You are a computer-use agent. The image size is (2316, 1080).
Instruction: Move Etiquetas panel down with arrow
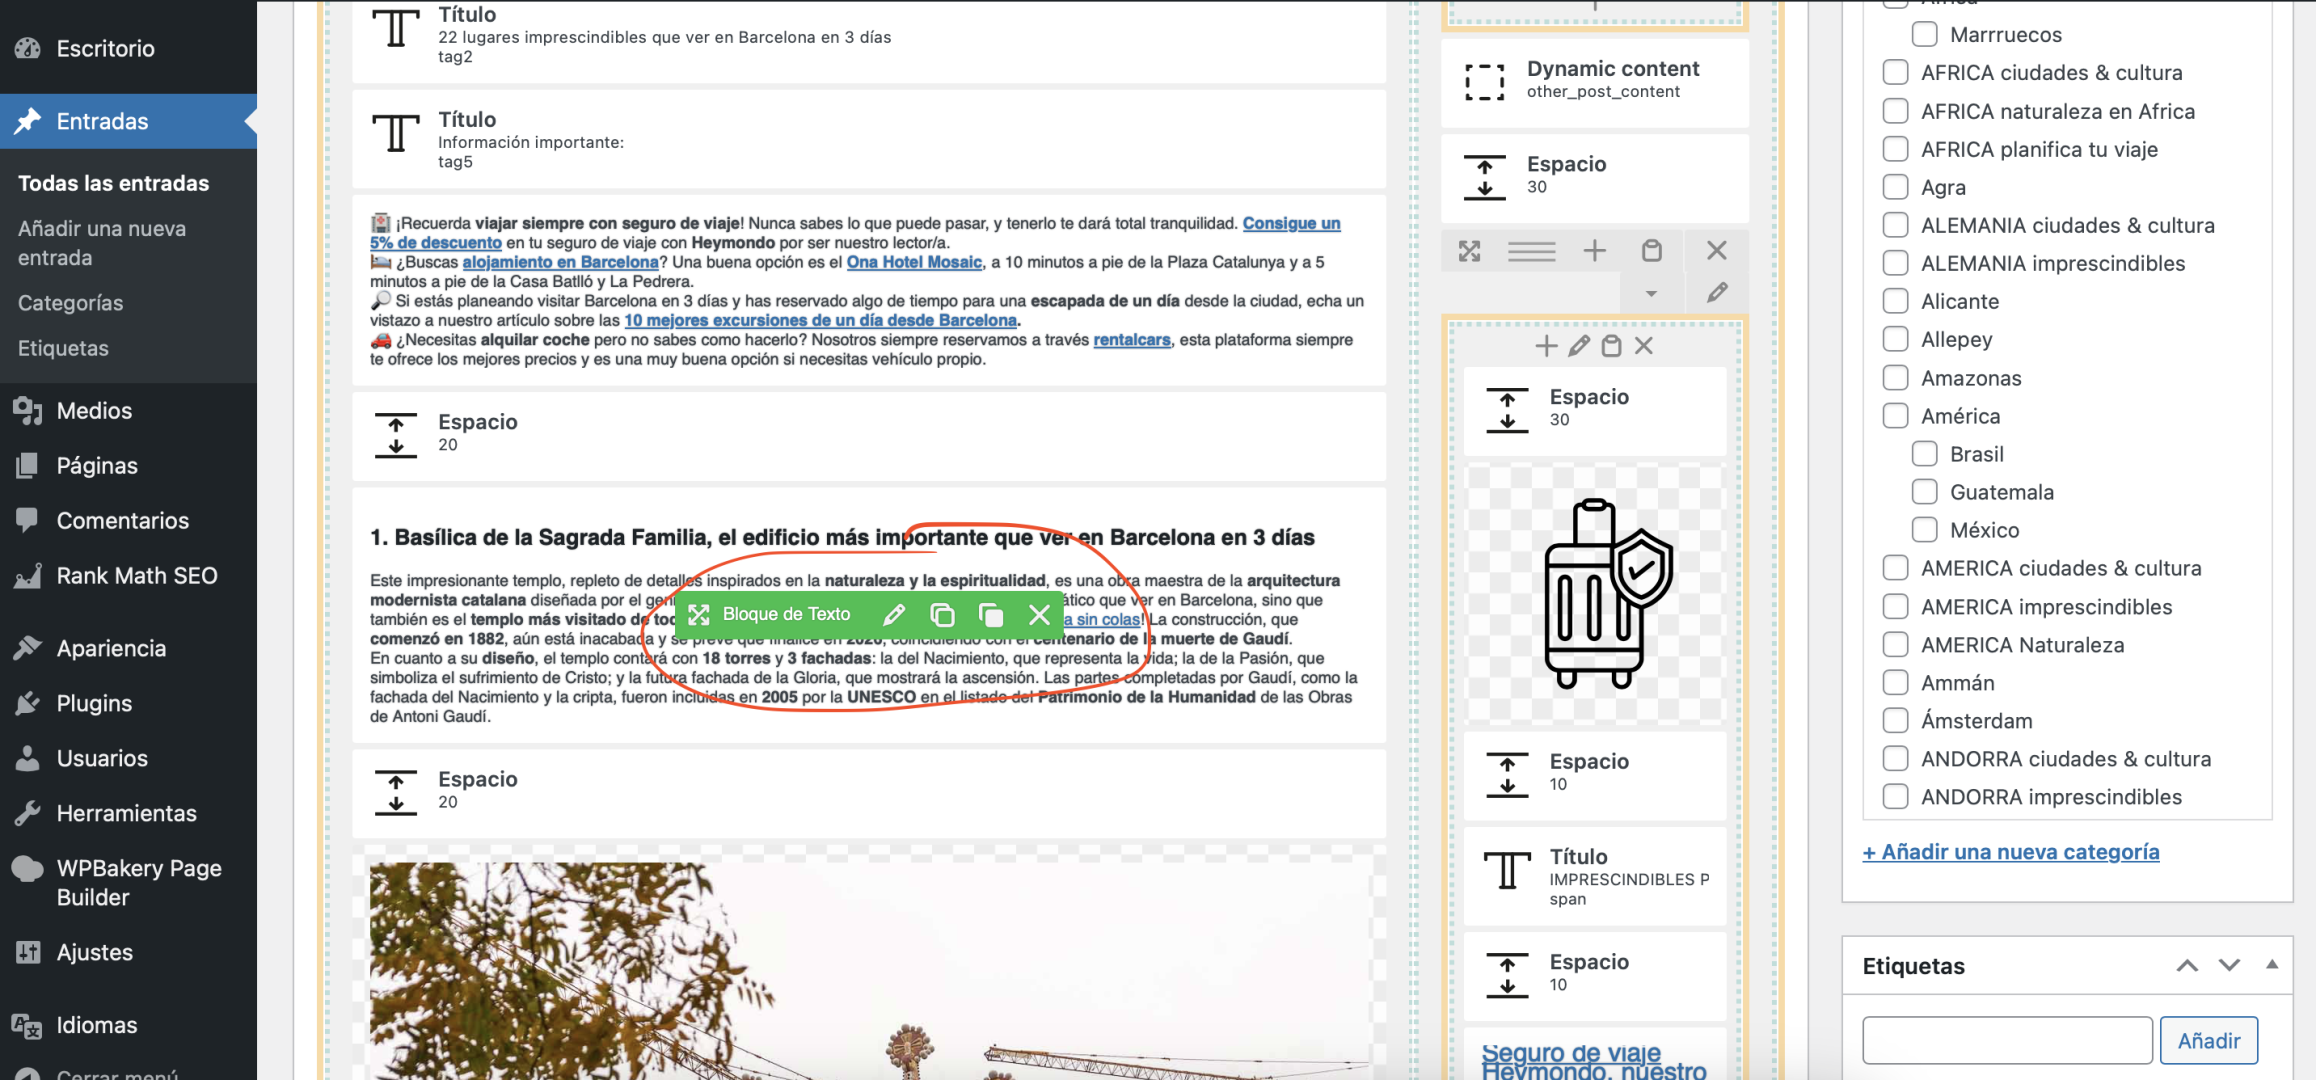pos(2229,966)
